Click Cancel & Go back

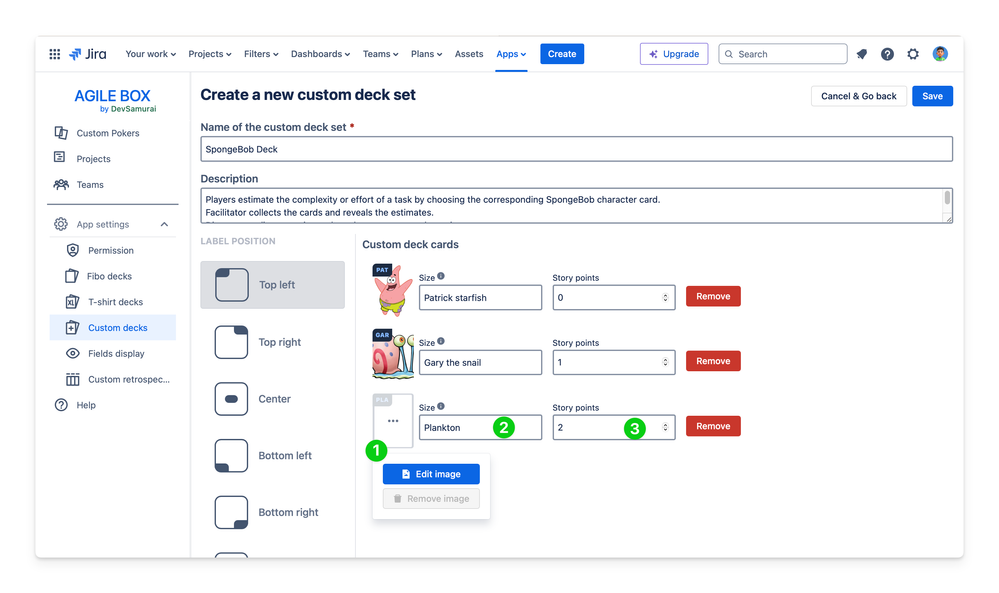(858, 96)
